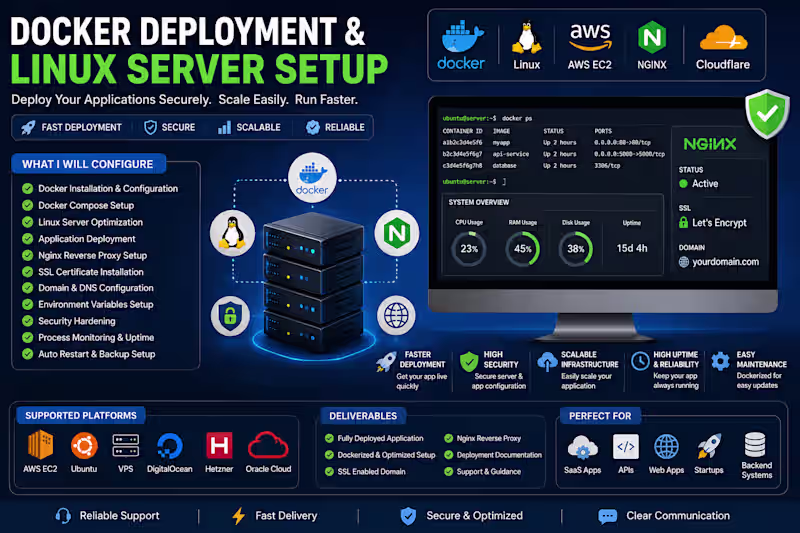Image resolution: width=800 pixels, height=533 pixels.
Task: Click the orange Ubuntu platform icon
Action: click(x=84, y=445)
